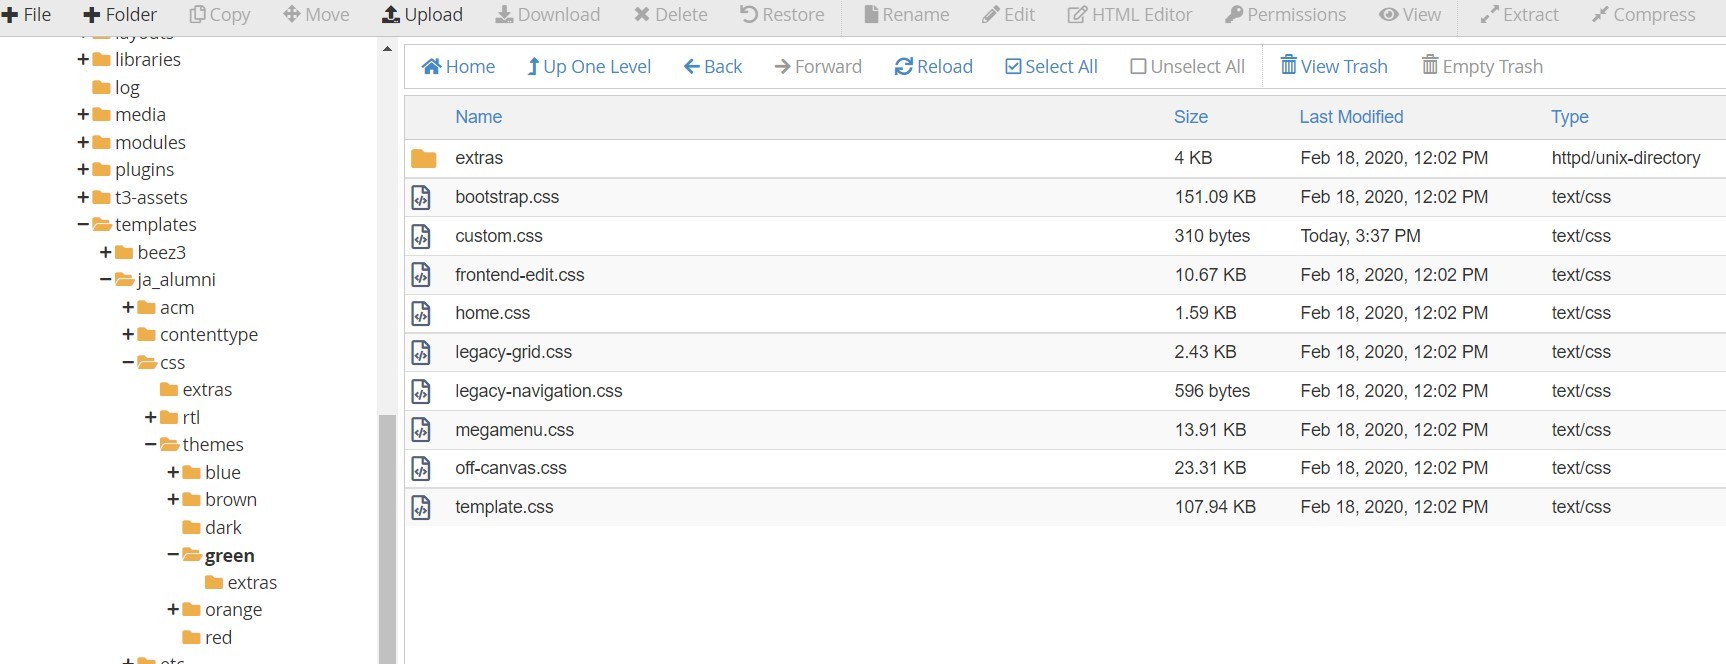Navigate Forward
The image size is (1726, 664).
coord(818,67)
